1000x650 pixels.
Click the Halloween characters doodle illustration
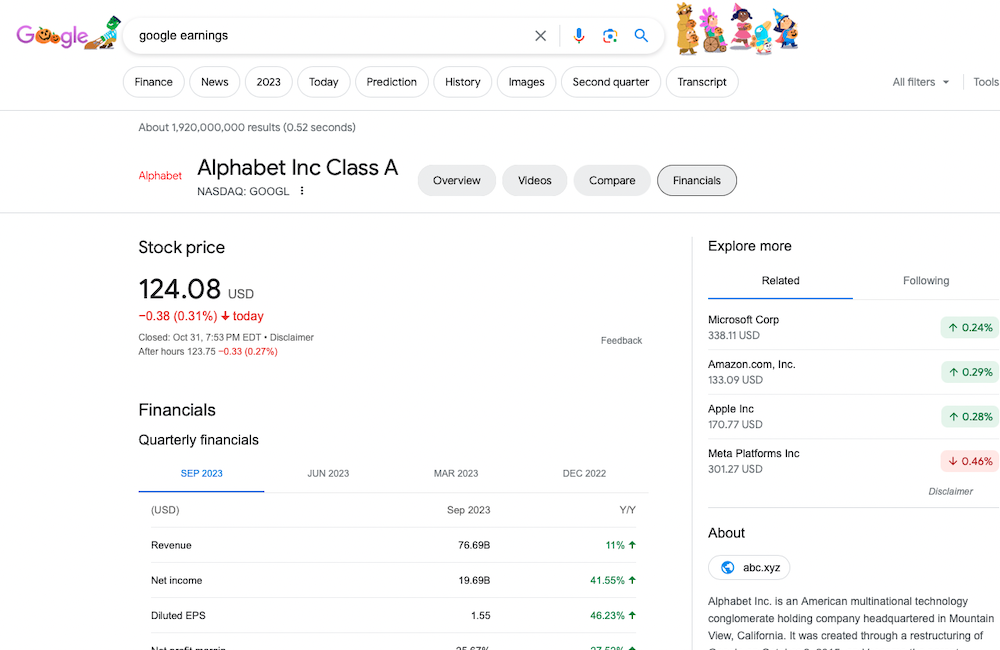pos(736,29)
